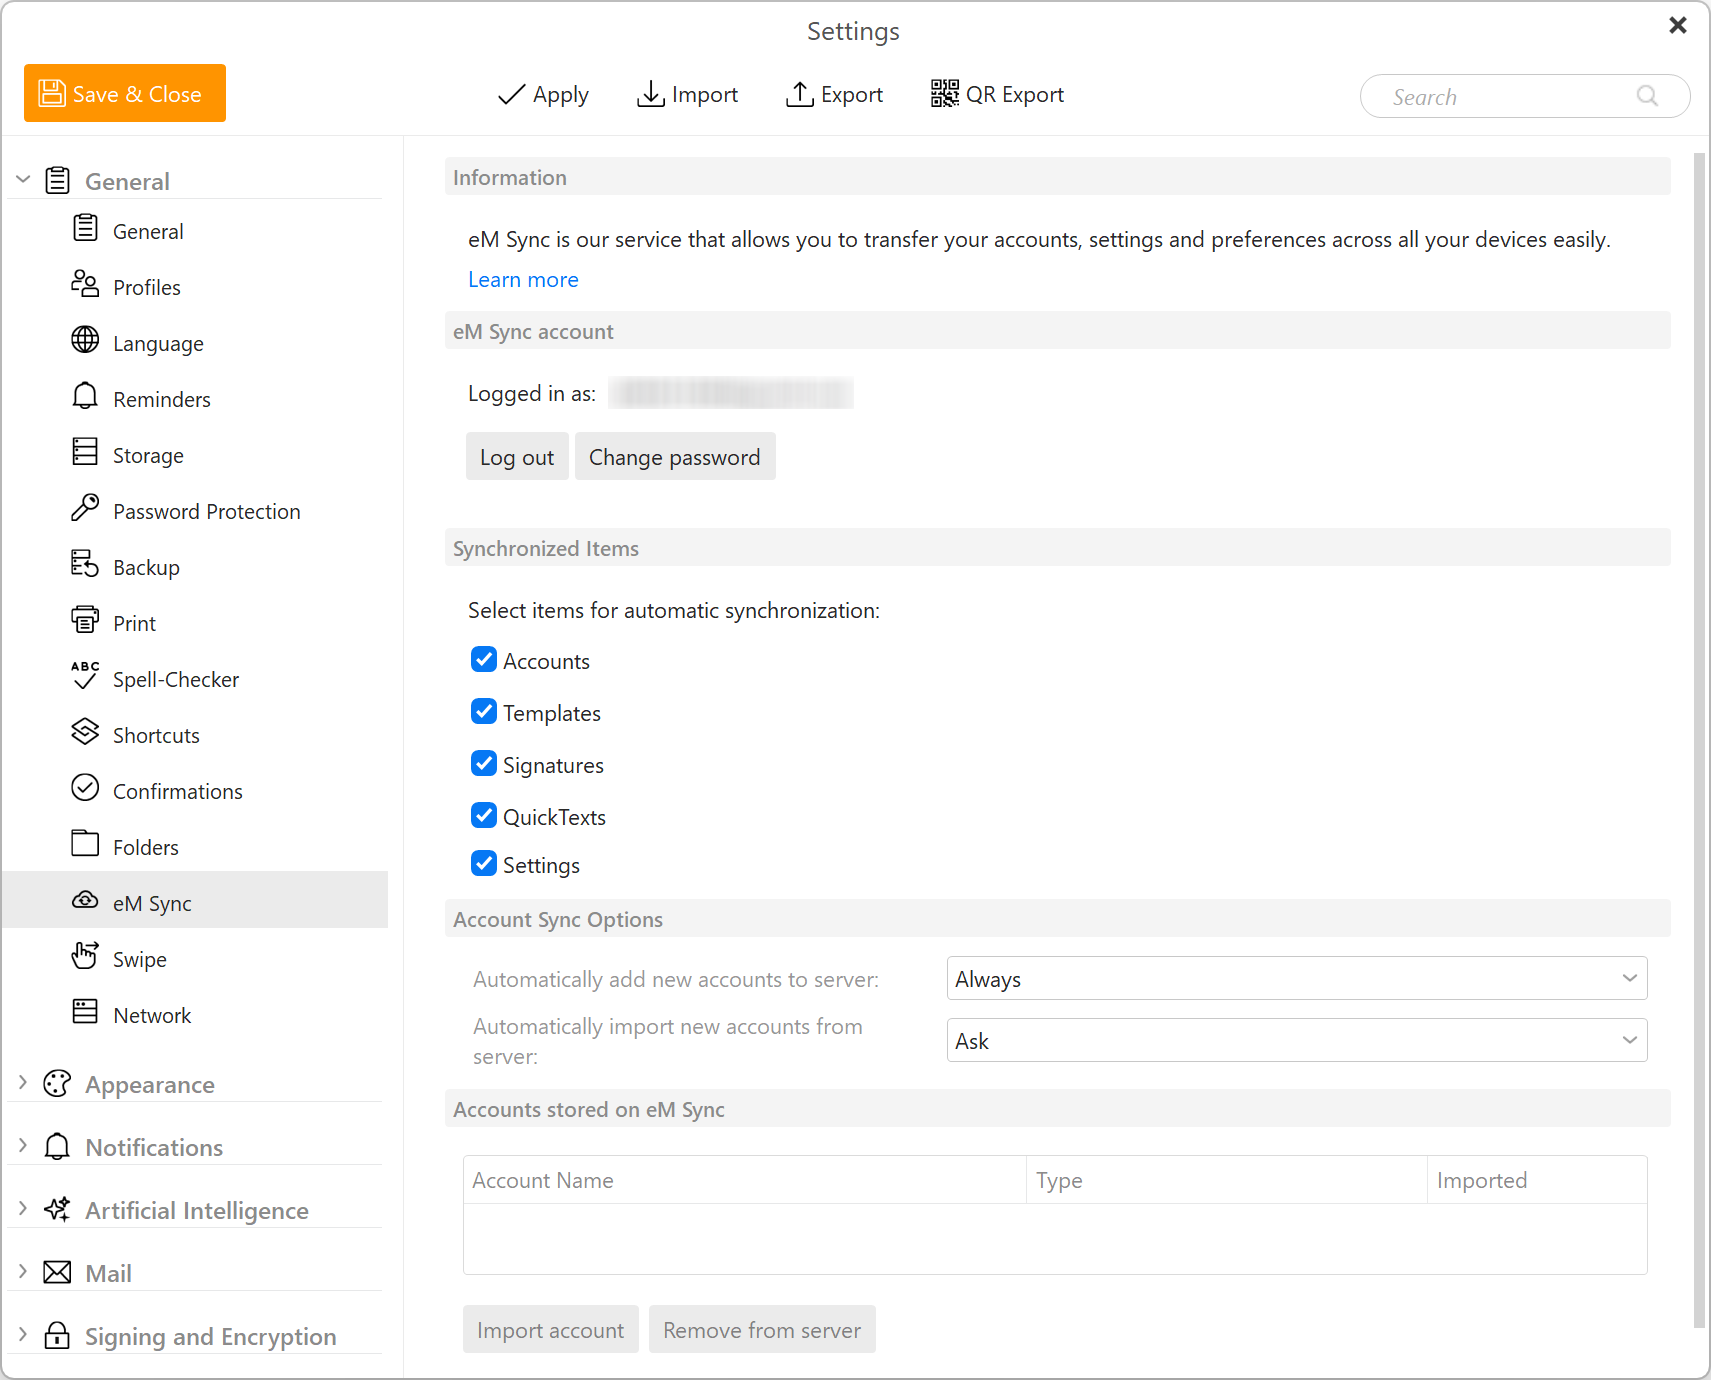Click the Appearance palette icon

tap(57, 1084)
